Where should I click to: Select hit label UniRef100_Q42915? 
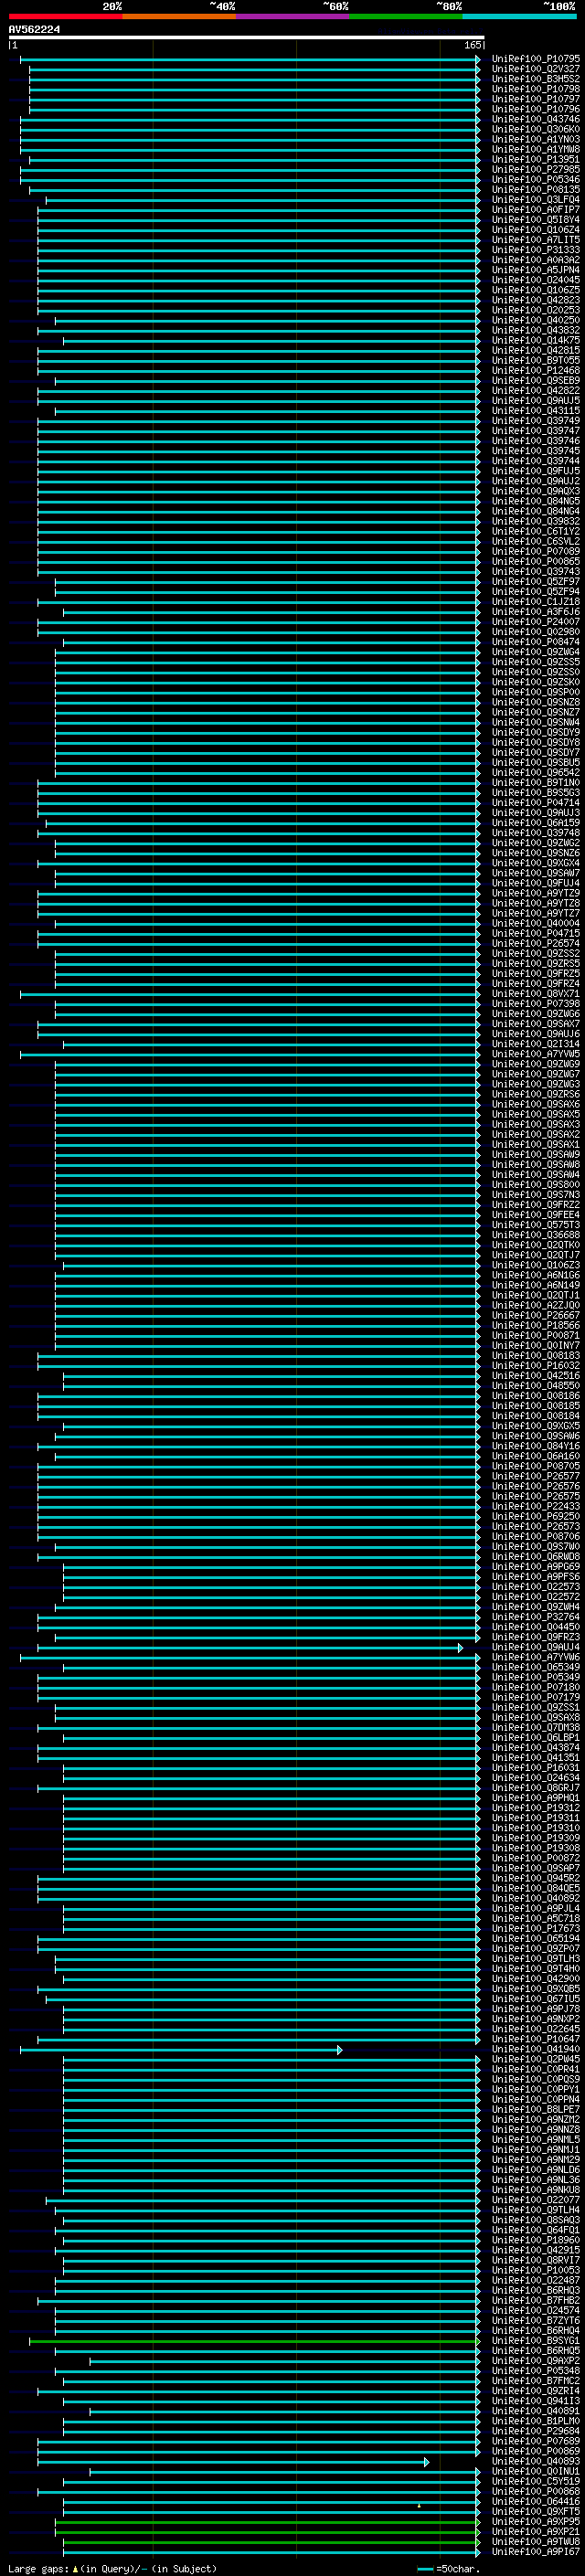(x=535, y=2249)
